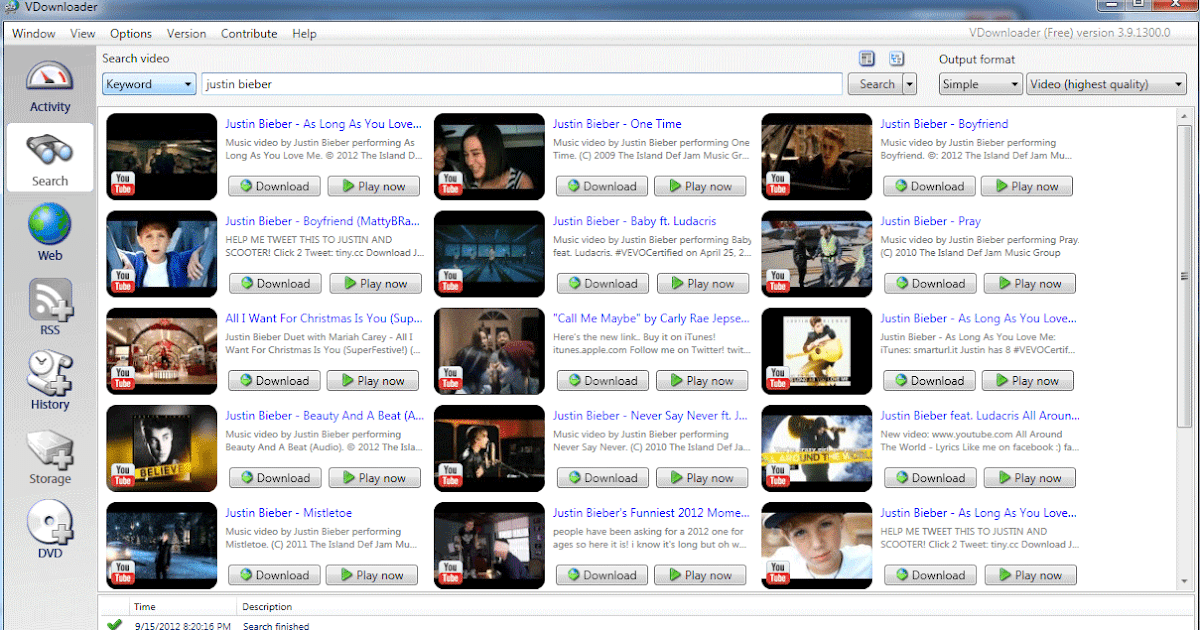Open the Options menu

[x=131, y=33]
